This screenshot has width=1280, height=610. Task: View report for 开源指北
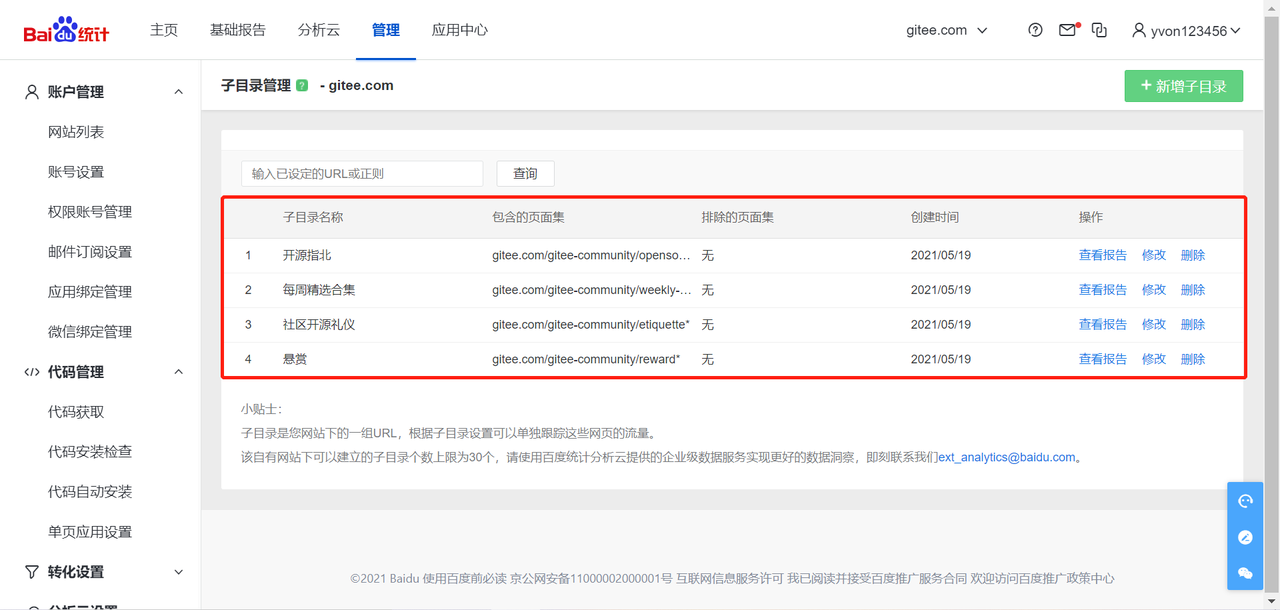click(1103, 255)
